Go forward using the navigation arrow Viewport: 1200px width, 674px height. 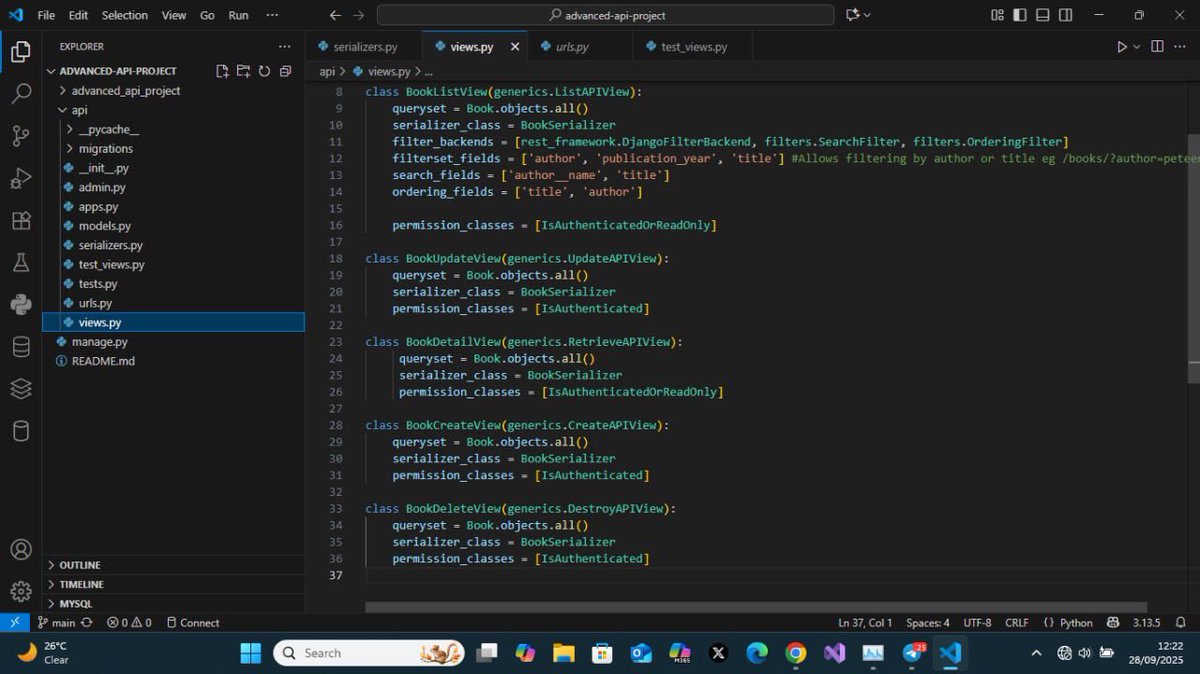[x=358, y=15]
